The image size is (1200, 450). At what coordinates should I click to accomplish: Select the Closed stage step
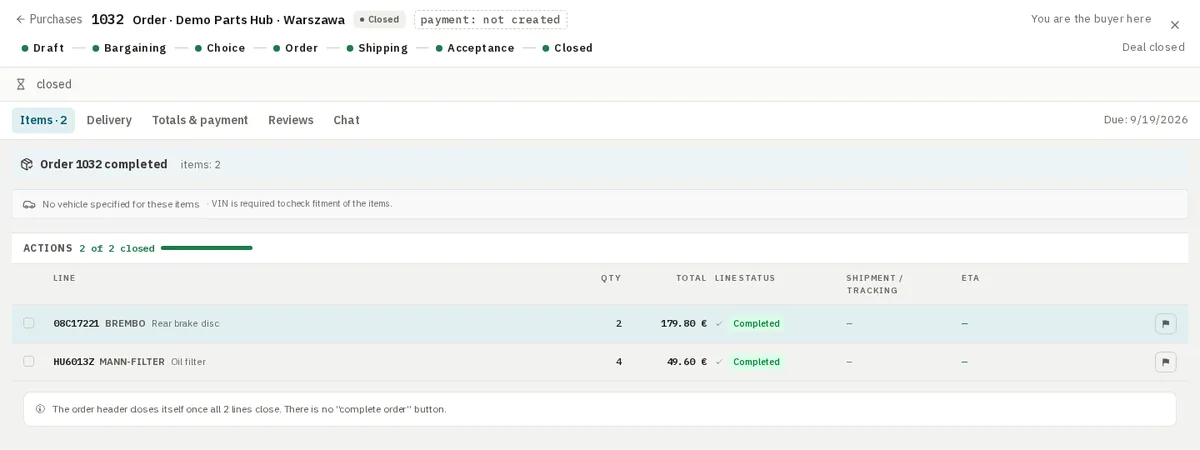click(x=567, y=48)
